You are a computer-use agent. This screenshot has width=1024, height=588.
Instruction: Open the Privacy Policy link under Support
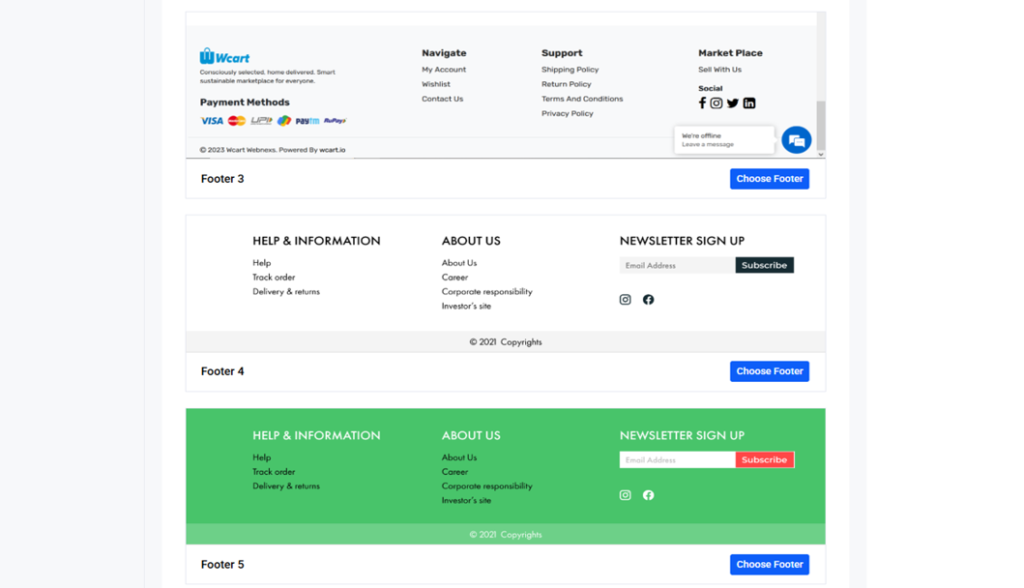(x=567, y=114)
